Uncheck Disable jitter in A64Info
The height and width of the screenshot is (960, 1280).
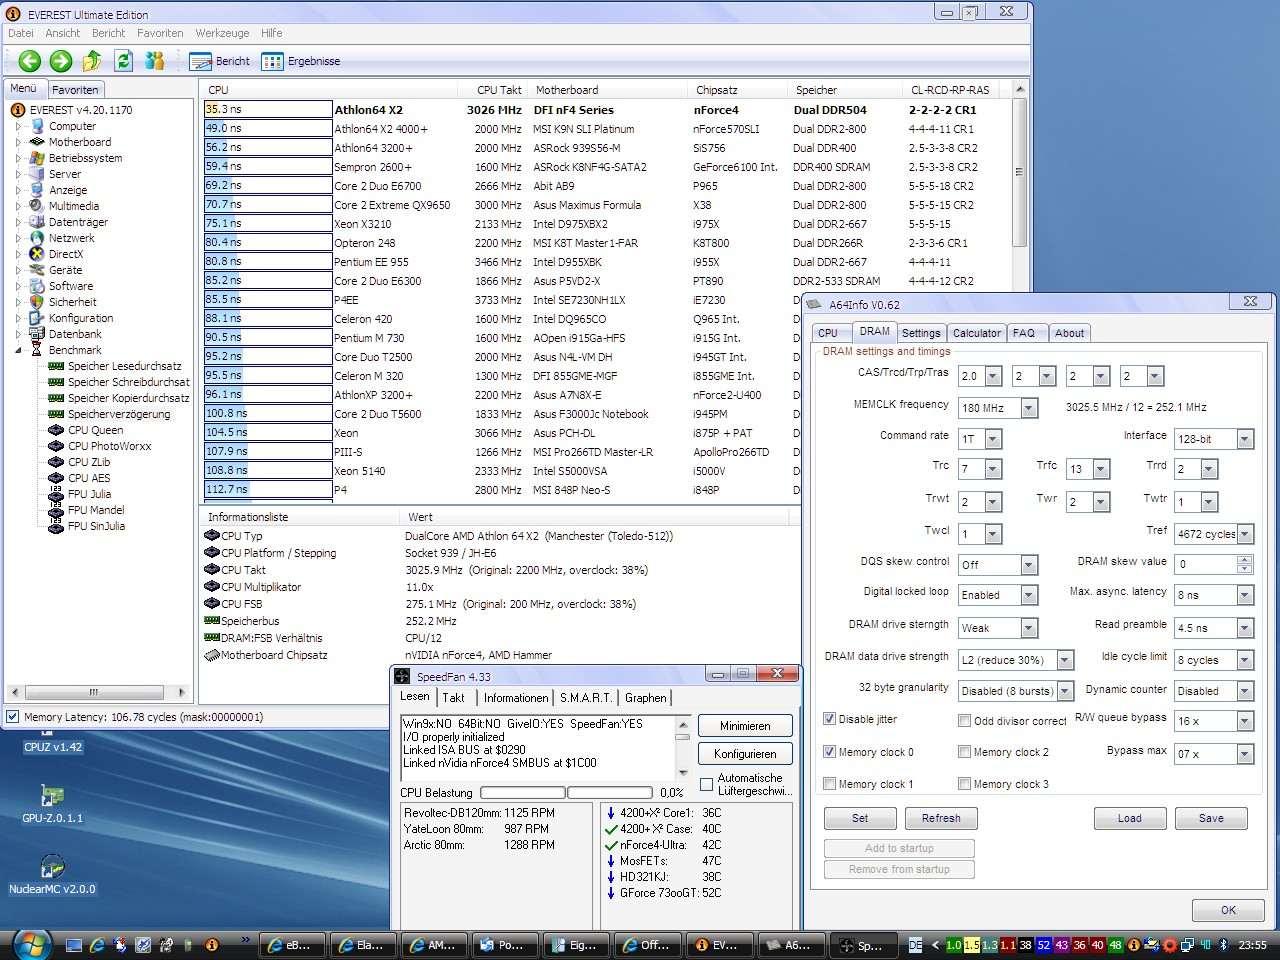tap(829, 719)
